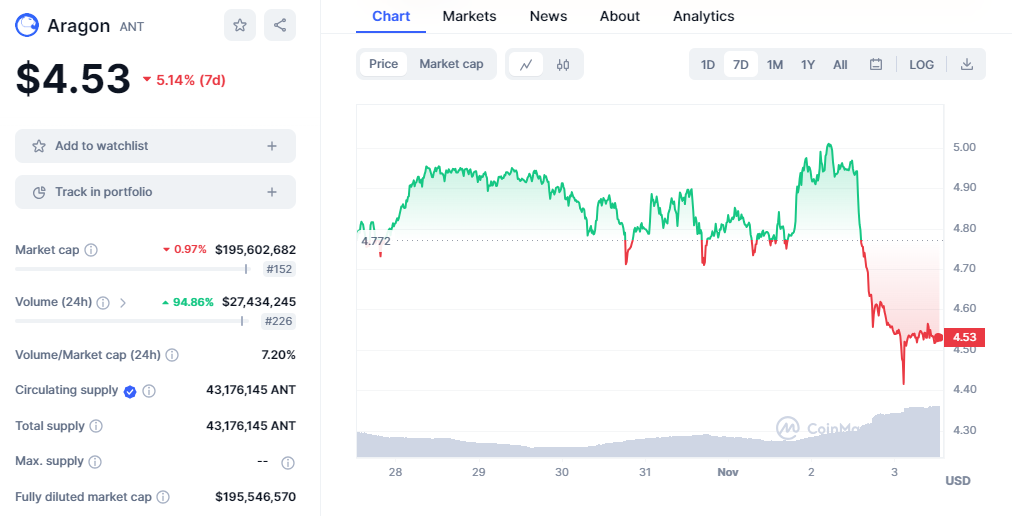The height and width of the screenshot is (516, 1012).
Task: Select Price chart mode
Action: coord(383,64)
